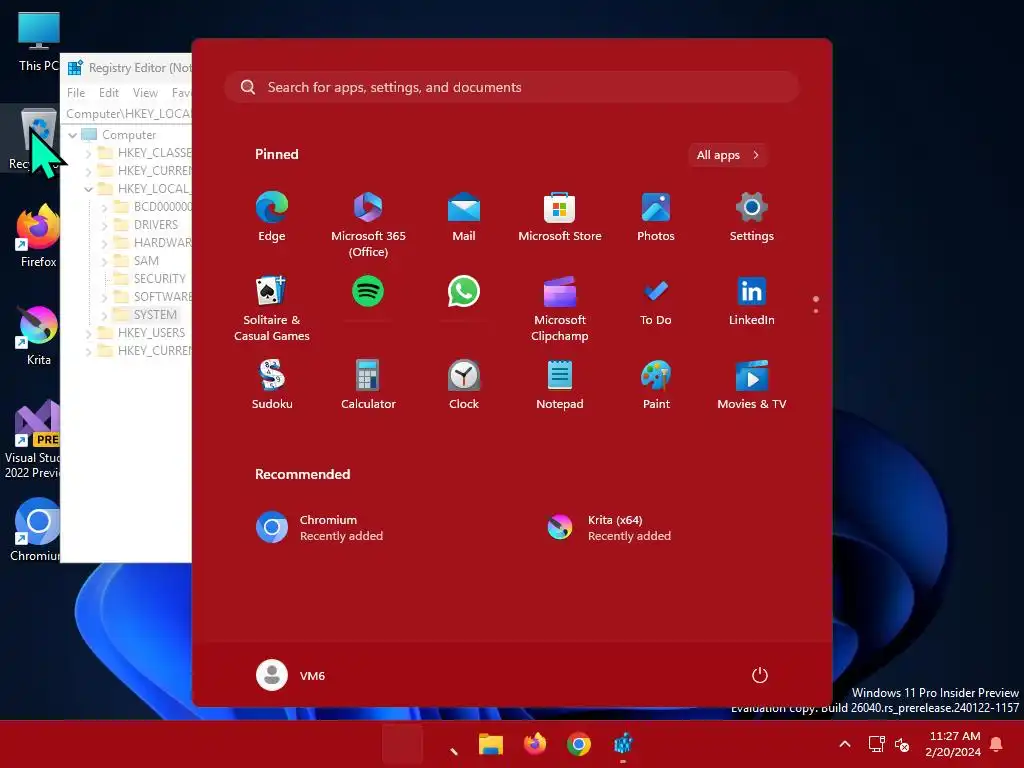Open WhatsApp from pinned apps
The width and height of the screenshot is (1024, 768).
click(x=464, y=291)
